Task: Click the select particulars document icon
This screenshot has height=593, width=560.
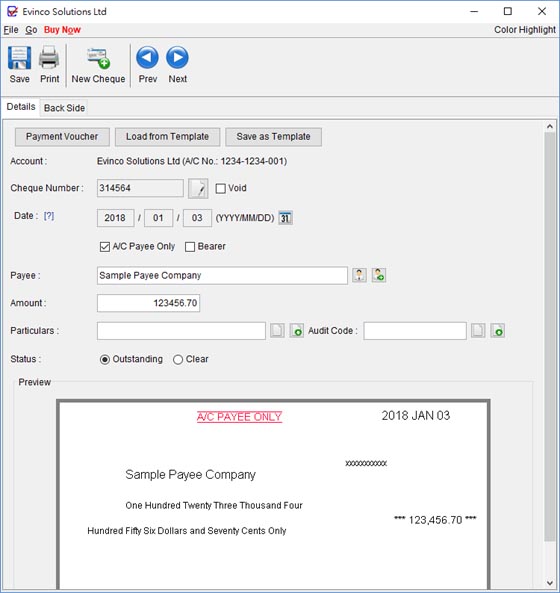Action: coord(277,331)
